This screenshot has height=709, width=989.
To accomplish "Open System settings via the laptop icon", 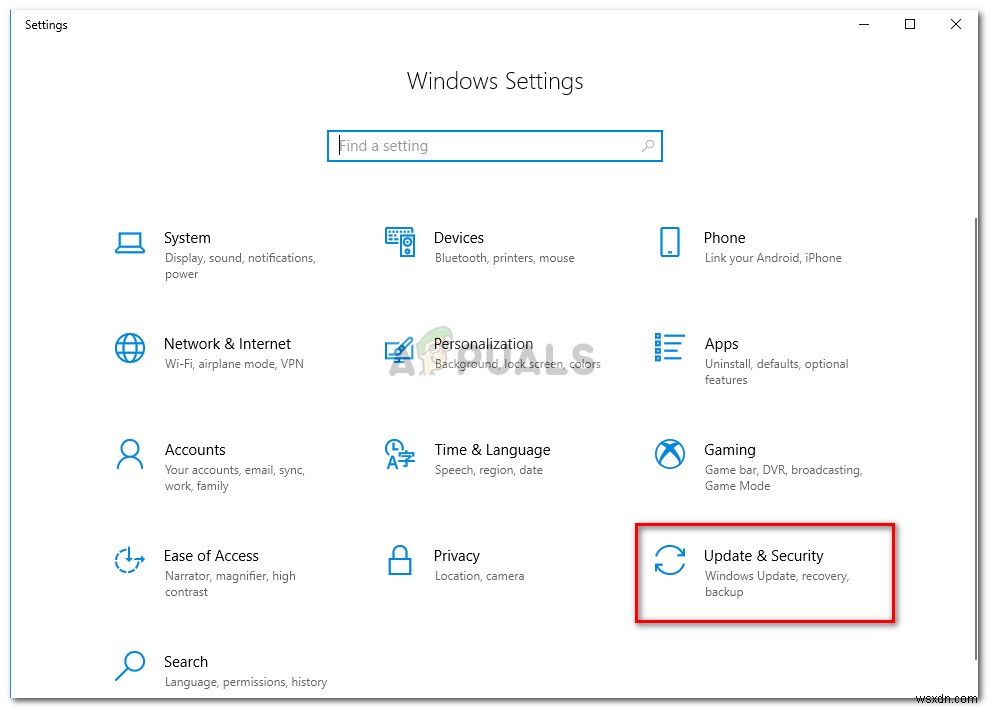I will coord(130,241).
